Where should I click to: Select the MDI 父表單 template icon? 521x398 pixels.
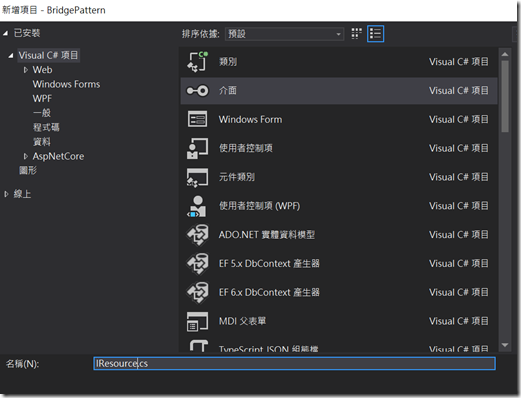point(197,321)
